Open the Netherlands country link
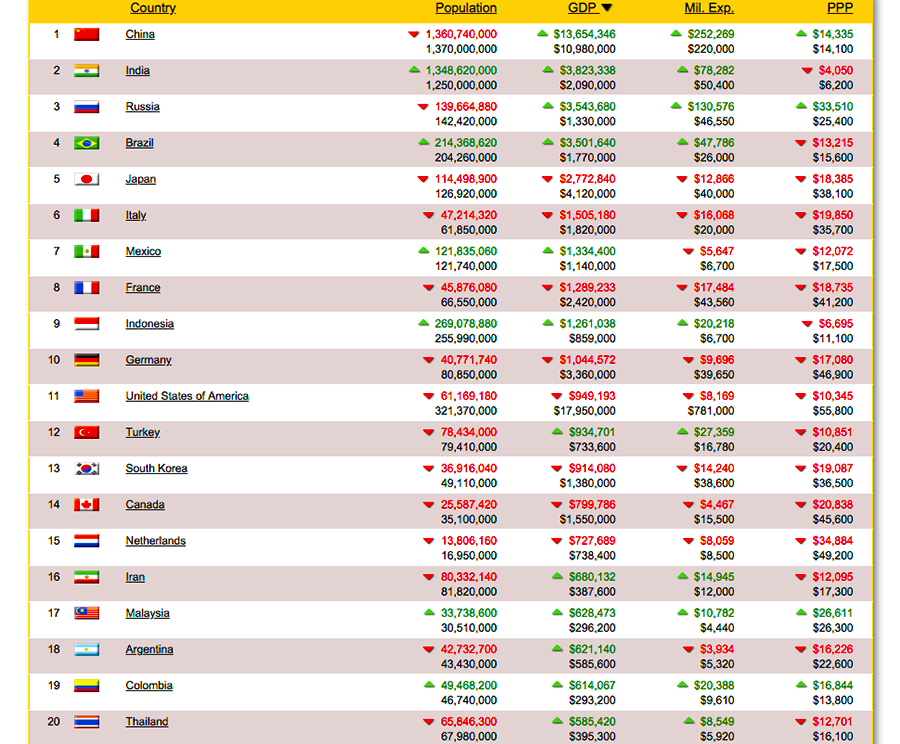Screen dimensions: 900x744 tap(155, 541)
